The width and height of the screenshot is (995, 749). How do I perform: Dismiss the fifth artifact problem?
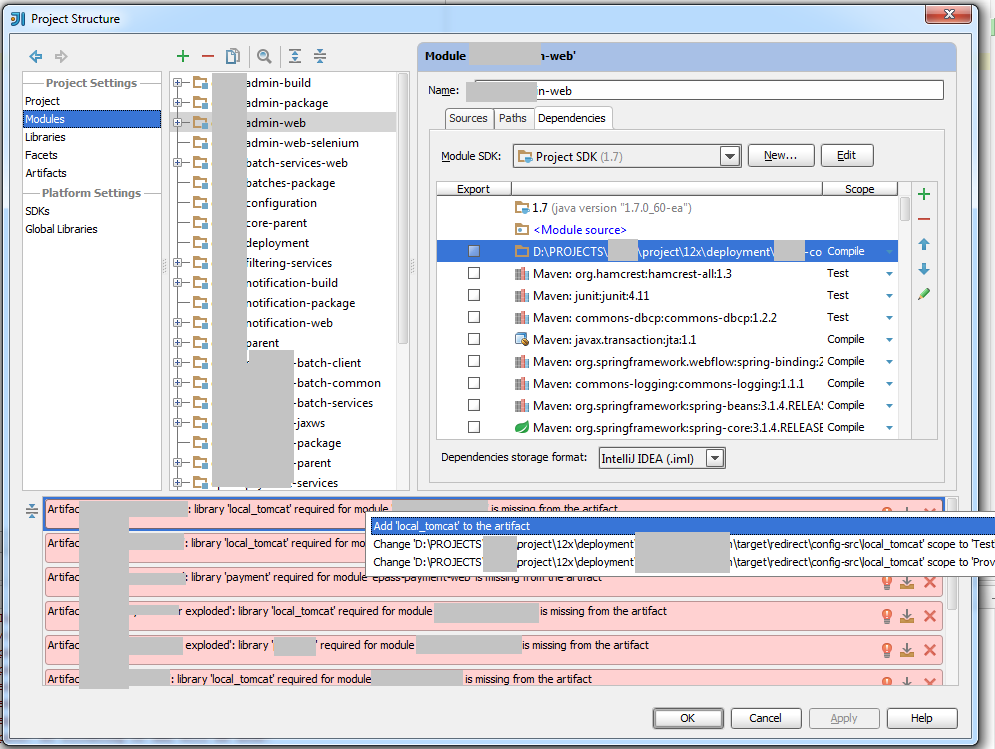pyautogui.click(x=930, y=650)
